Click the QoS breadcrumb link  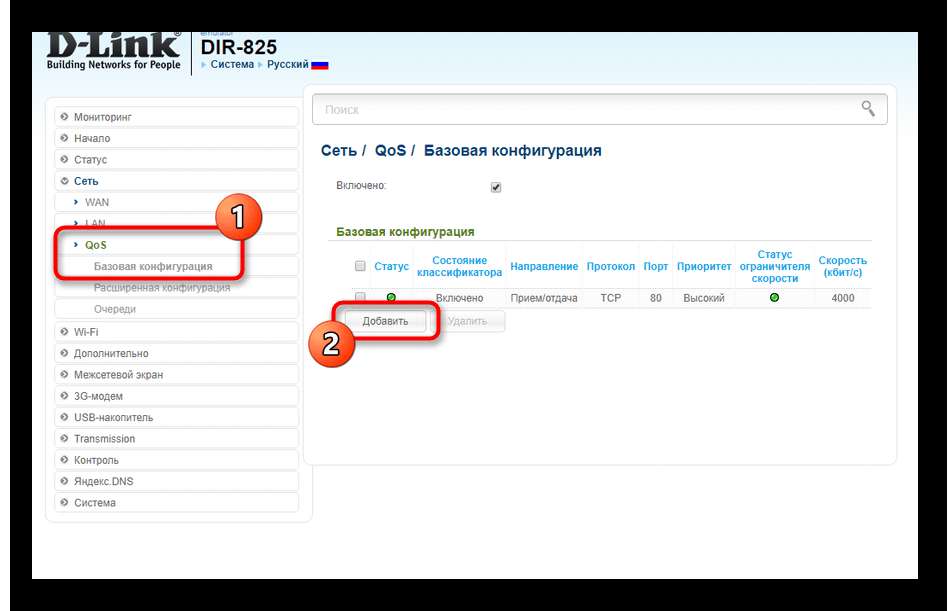tap(390, 150)
